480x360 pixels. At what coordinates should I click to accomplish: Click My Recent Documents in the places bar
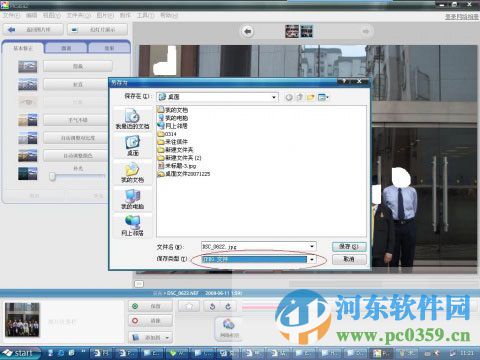(132, 119)
